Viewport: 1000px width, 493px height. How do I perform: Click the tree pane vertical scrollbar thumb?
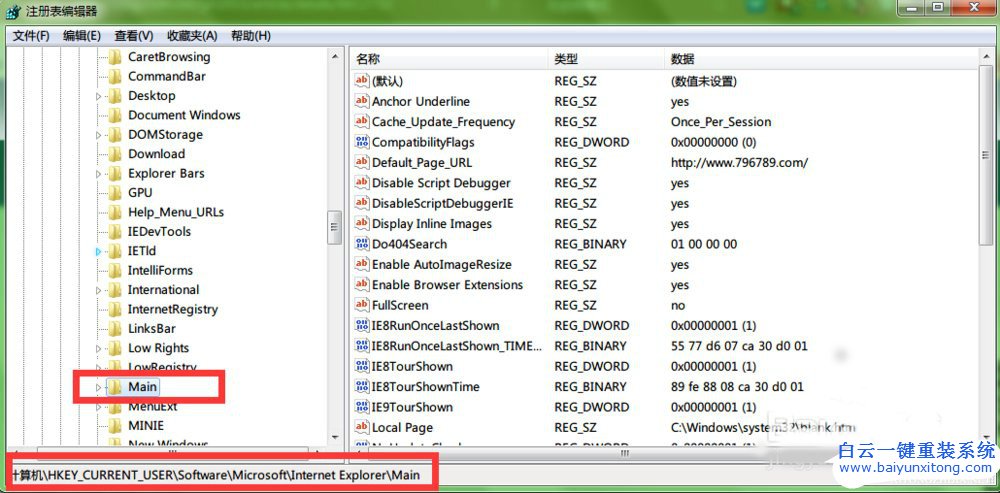coord(335,227)
